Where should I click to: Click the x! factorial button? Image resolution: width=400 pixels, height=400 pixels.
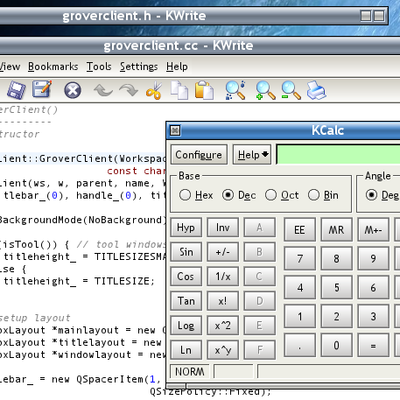click(223, 301)
